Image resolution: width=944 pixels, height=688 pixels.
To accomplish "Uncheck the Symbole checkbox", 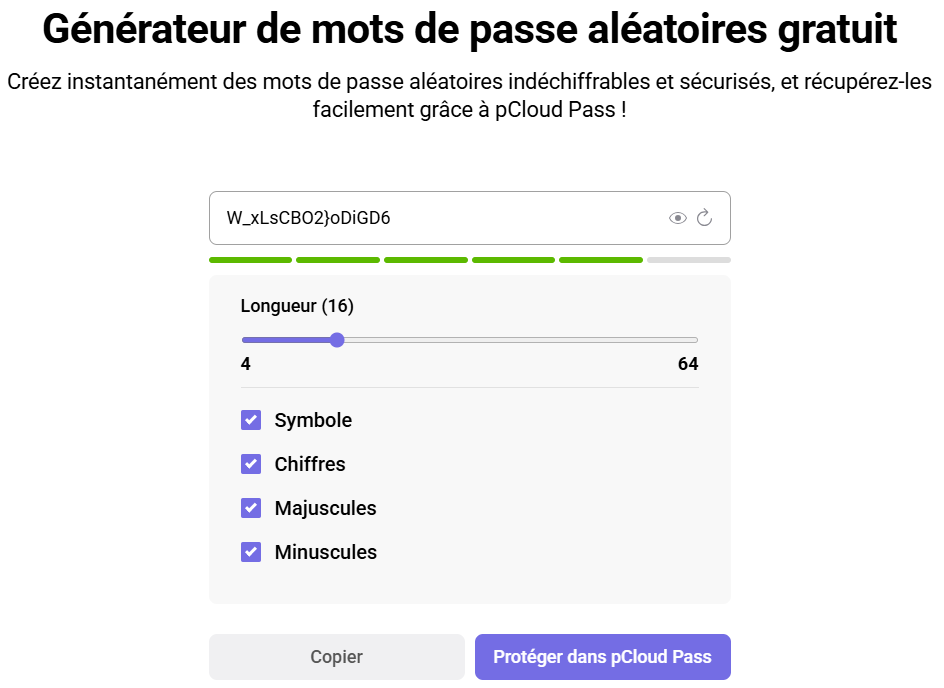I will [251, 420].
